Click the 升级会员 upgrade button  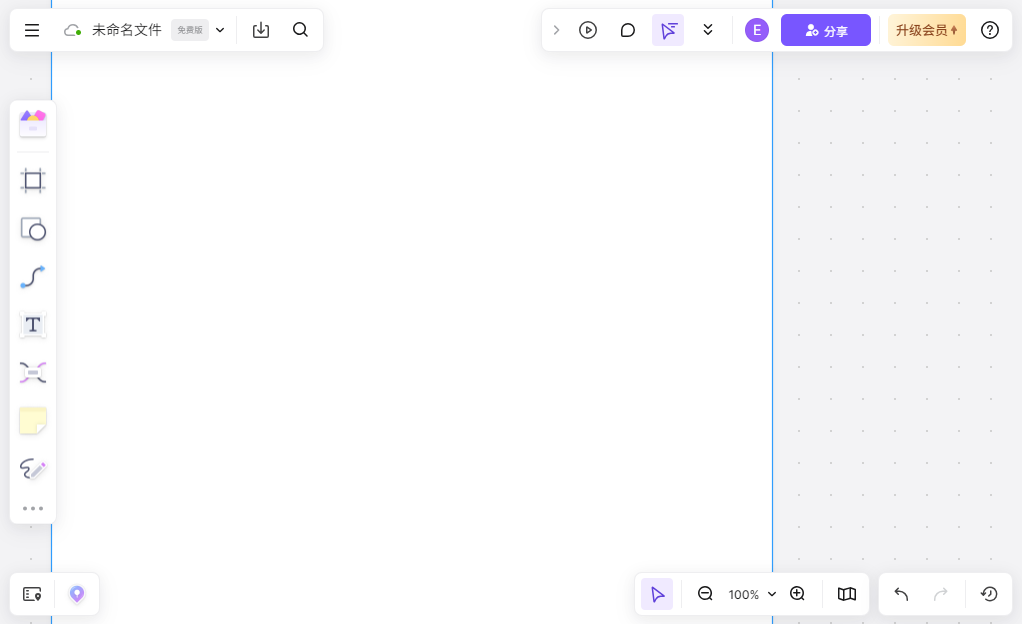[x=927, y=30]
